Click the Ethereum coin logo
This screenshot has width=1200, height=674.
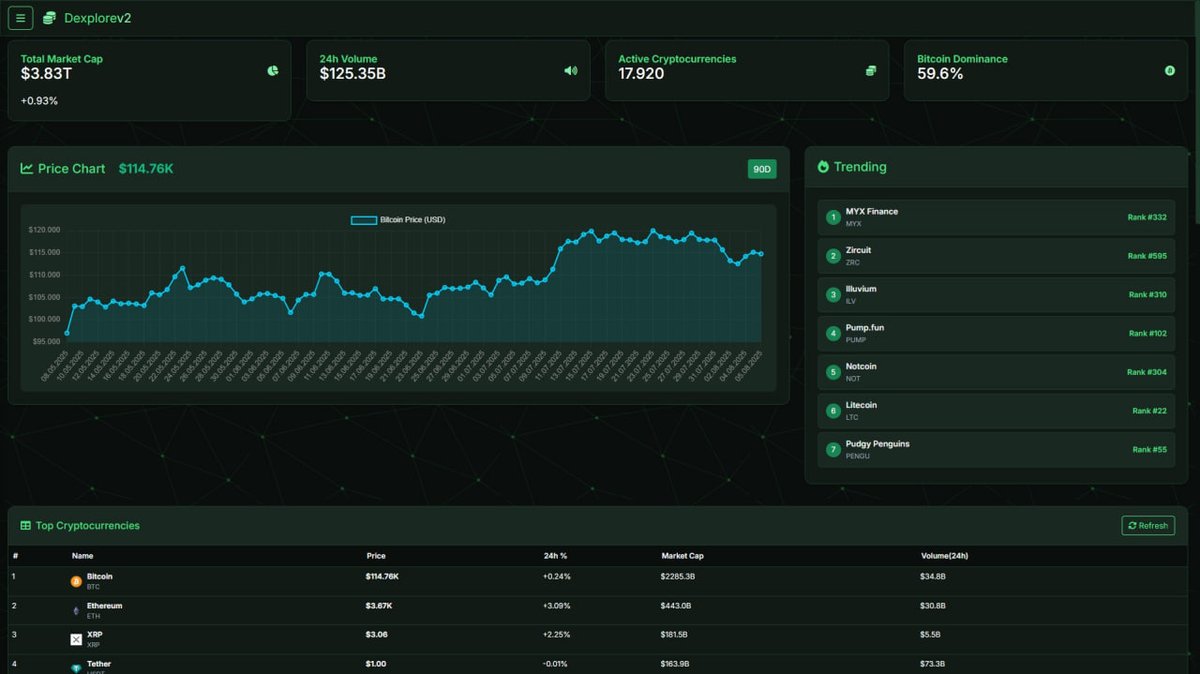[x=76, y=610]
